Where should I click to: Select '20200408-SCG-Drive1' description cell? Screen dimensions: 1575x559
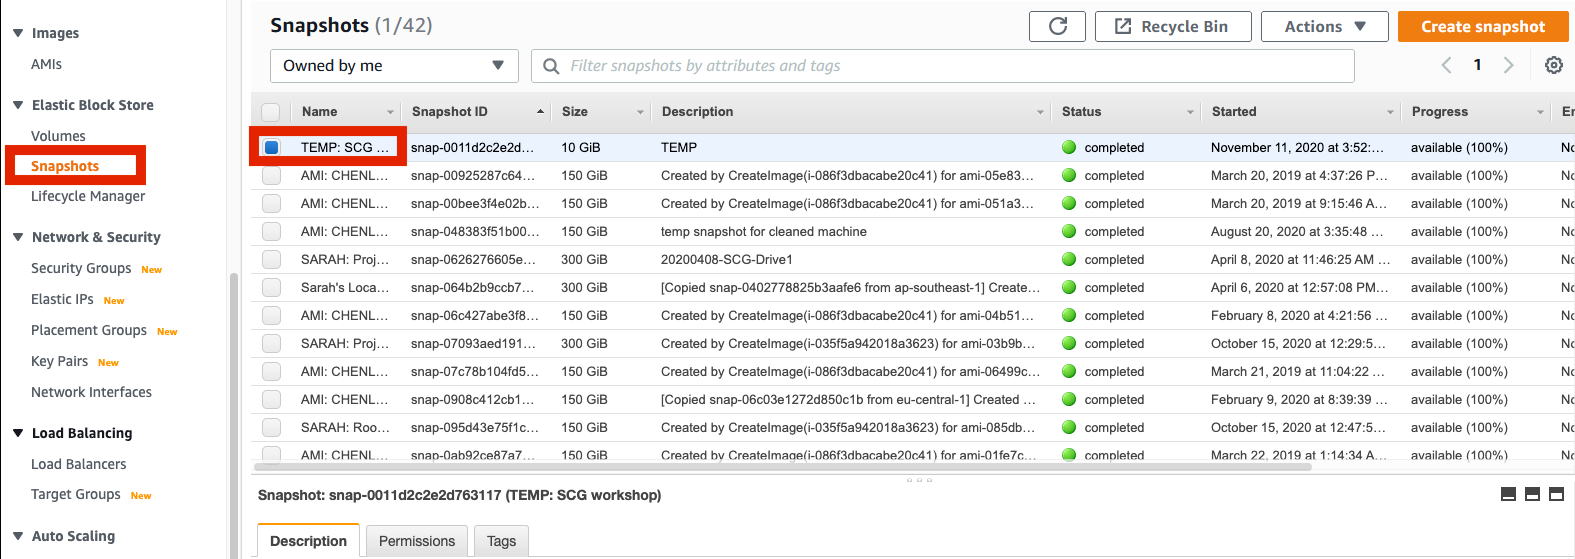pos(727,259)
